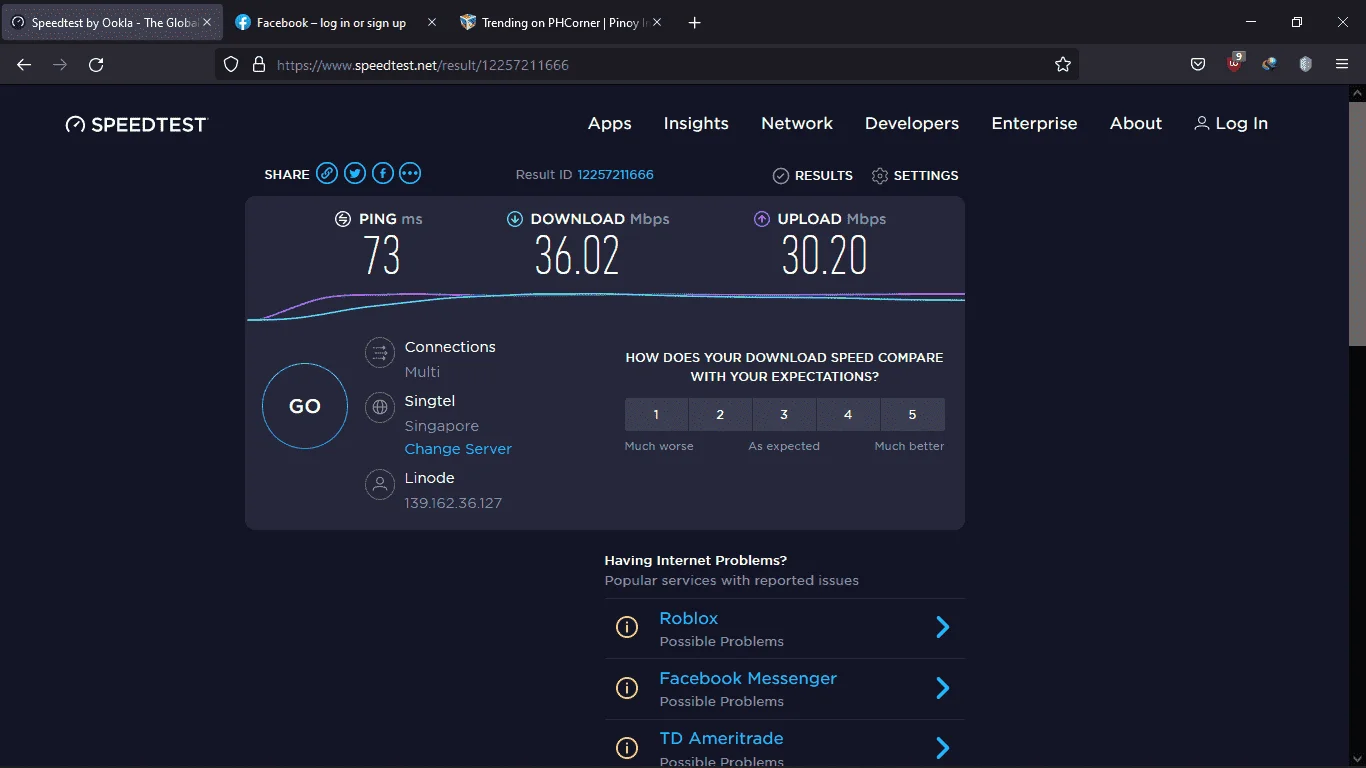Screen dimensions: 1366x768
Task: Click the download arrow icon
Action: (515, 219)
